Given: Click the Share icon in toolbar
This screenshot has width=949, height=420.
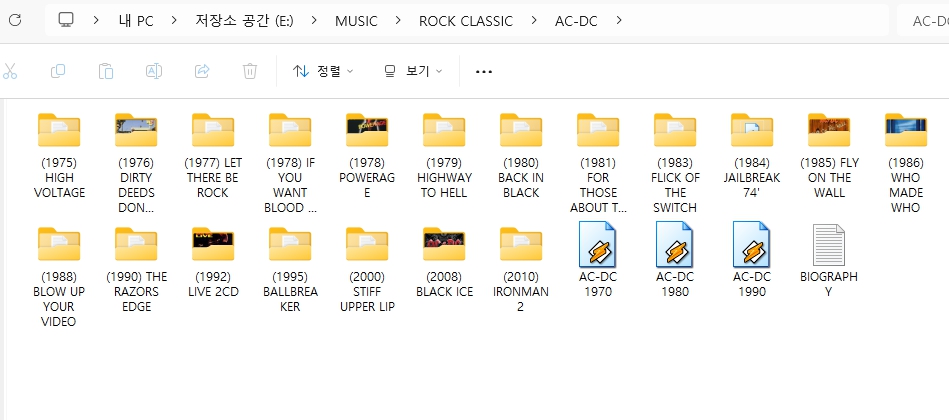Looking at the screenshot, I should click(x=202, y=71).
